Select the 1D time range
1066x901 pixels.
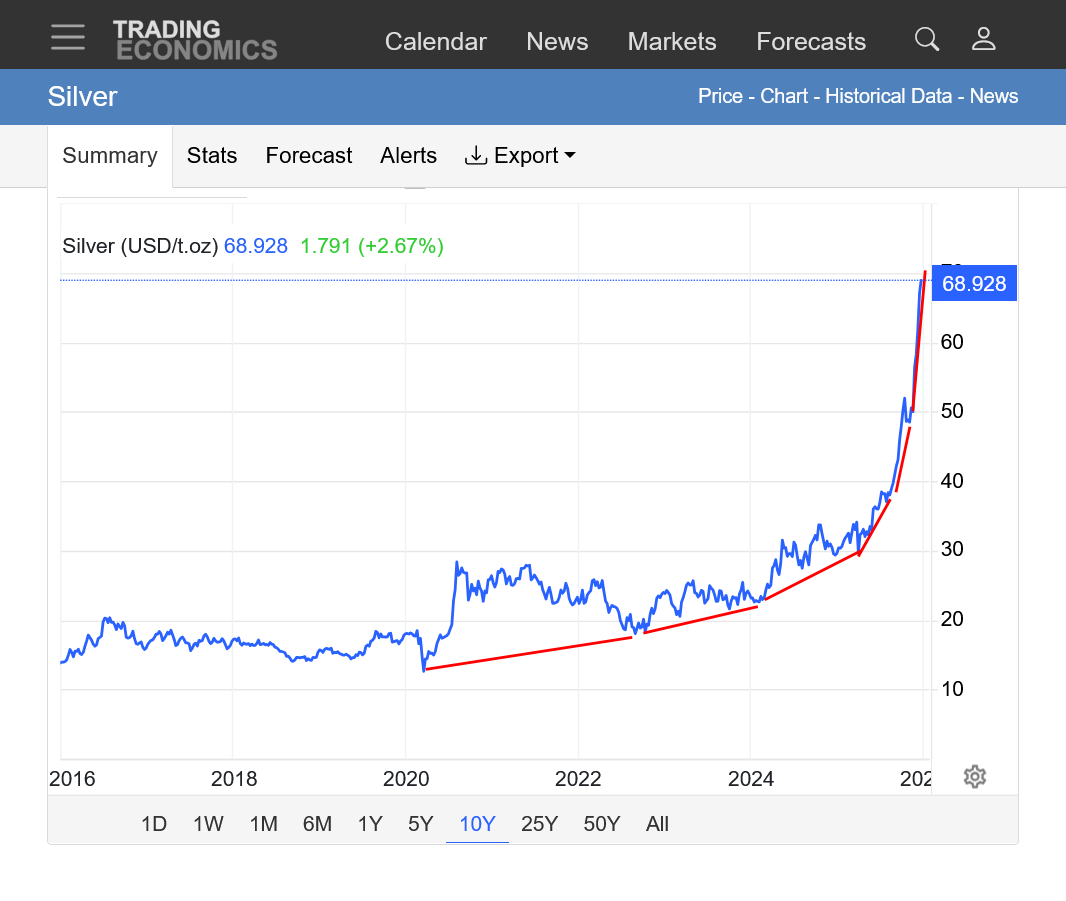[154, 824]
